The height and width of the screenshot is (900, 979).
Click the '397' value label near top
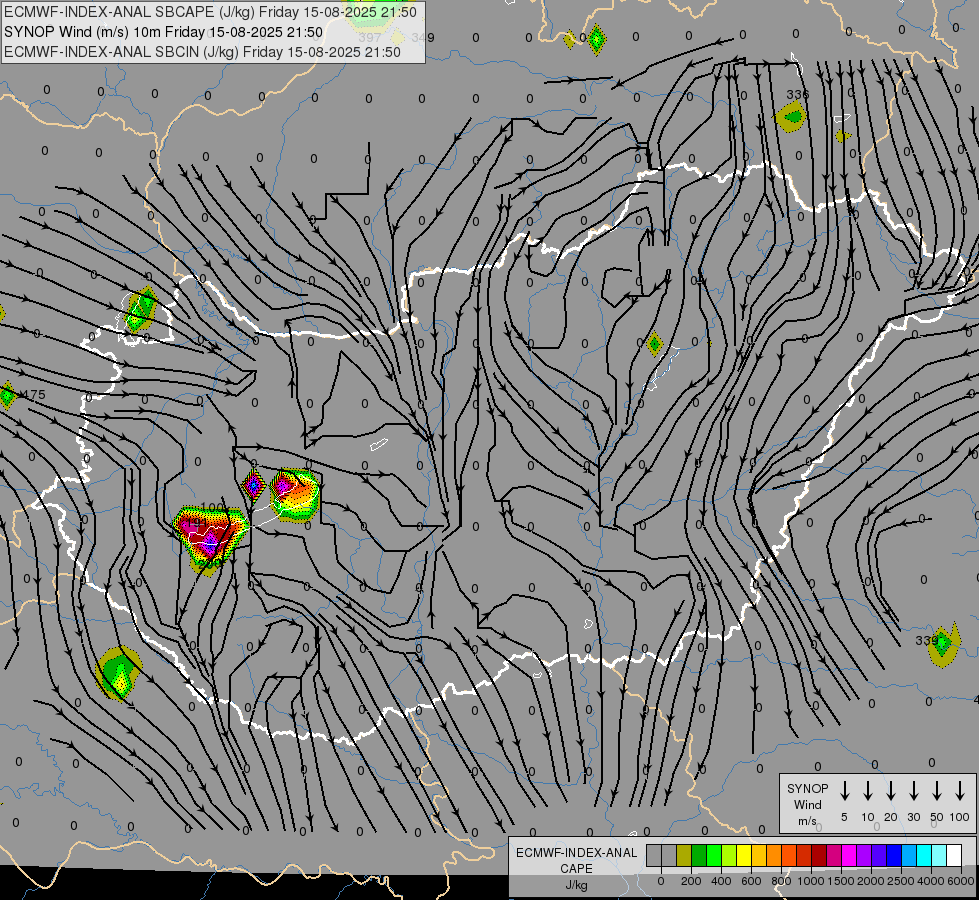pos(370,37)
